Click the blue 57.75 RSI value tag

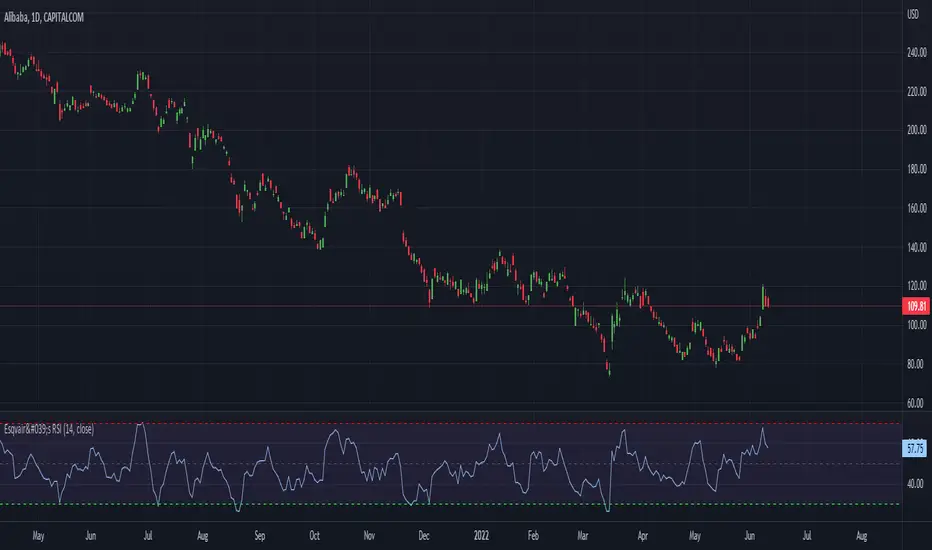click(915, 448)
